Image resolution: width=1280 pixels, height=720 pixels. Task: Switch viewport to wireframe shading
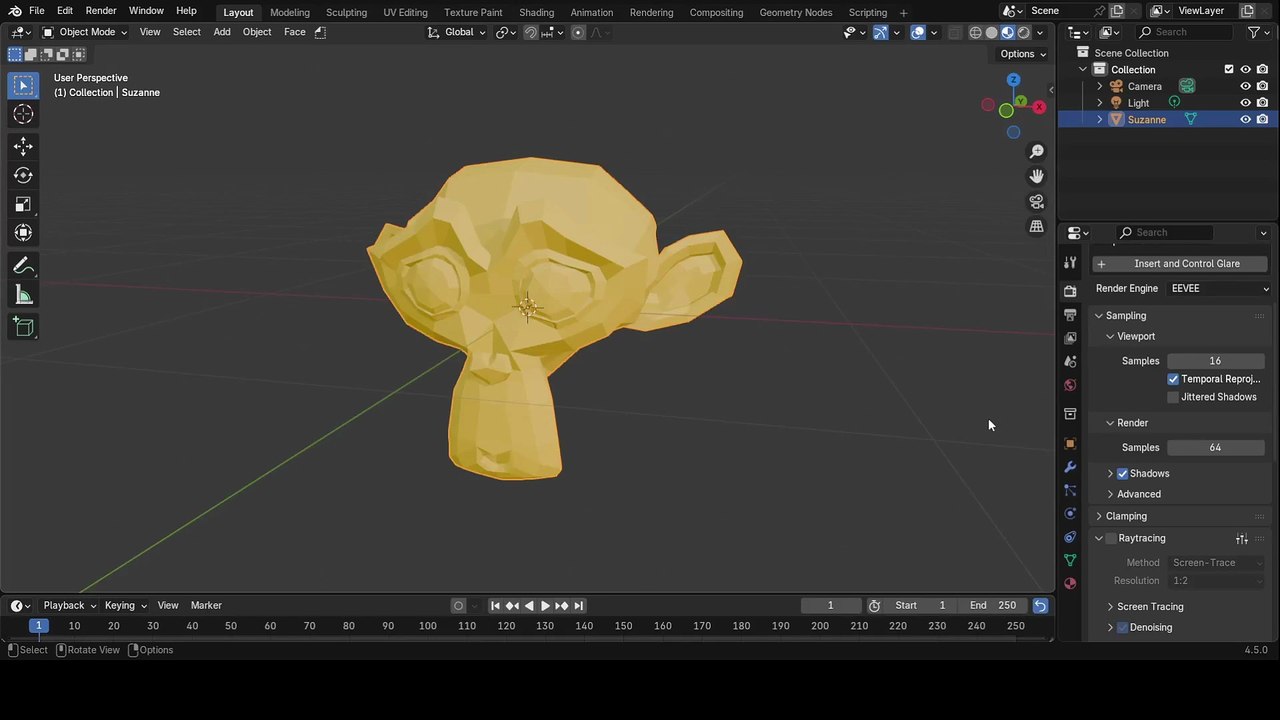[975, 32]
